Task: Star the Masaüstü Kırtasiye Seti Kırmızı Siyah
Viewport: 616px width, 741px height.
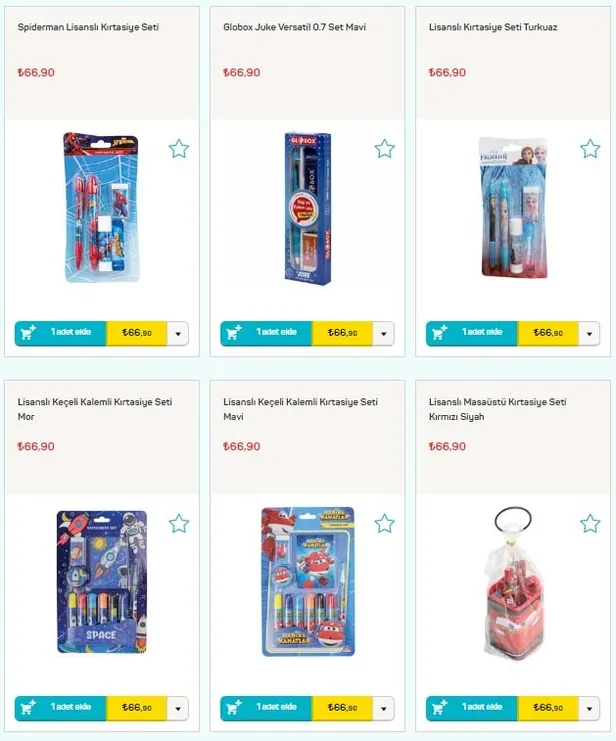Action: tap(590, 524)
